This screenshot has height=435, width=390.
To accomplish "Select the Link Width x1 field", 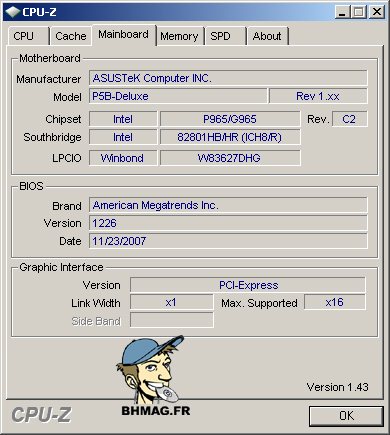I will (172, 303).
